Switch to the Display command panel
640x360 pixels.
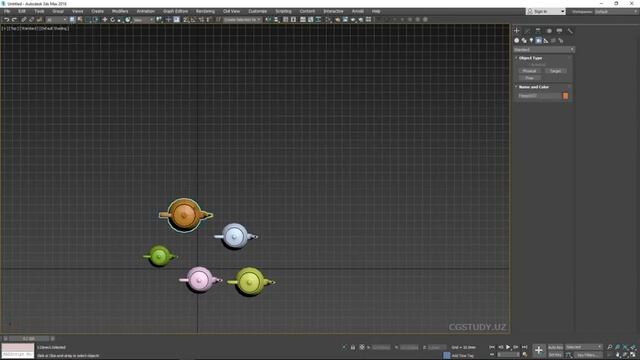click(559, 31)
